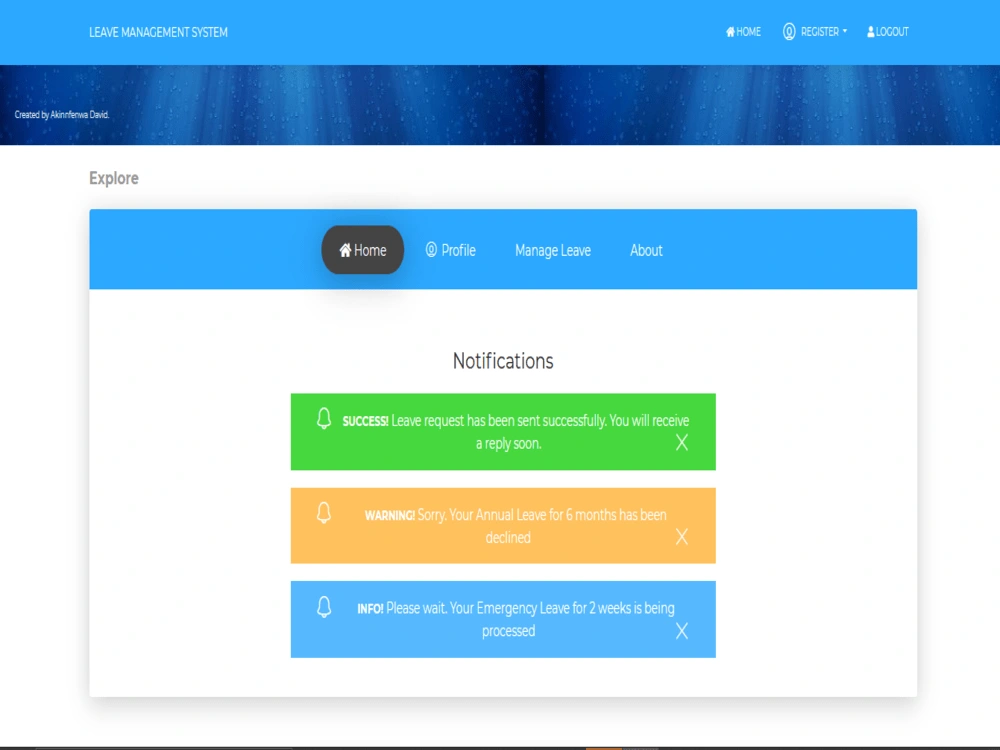1000x750 pixels.
Task: Click the 'INFO!' bold label
Action: (371, 609)
